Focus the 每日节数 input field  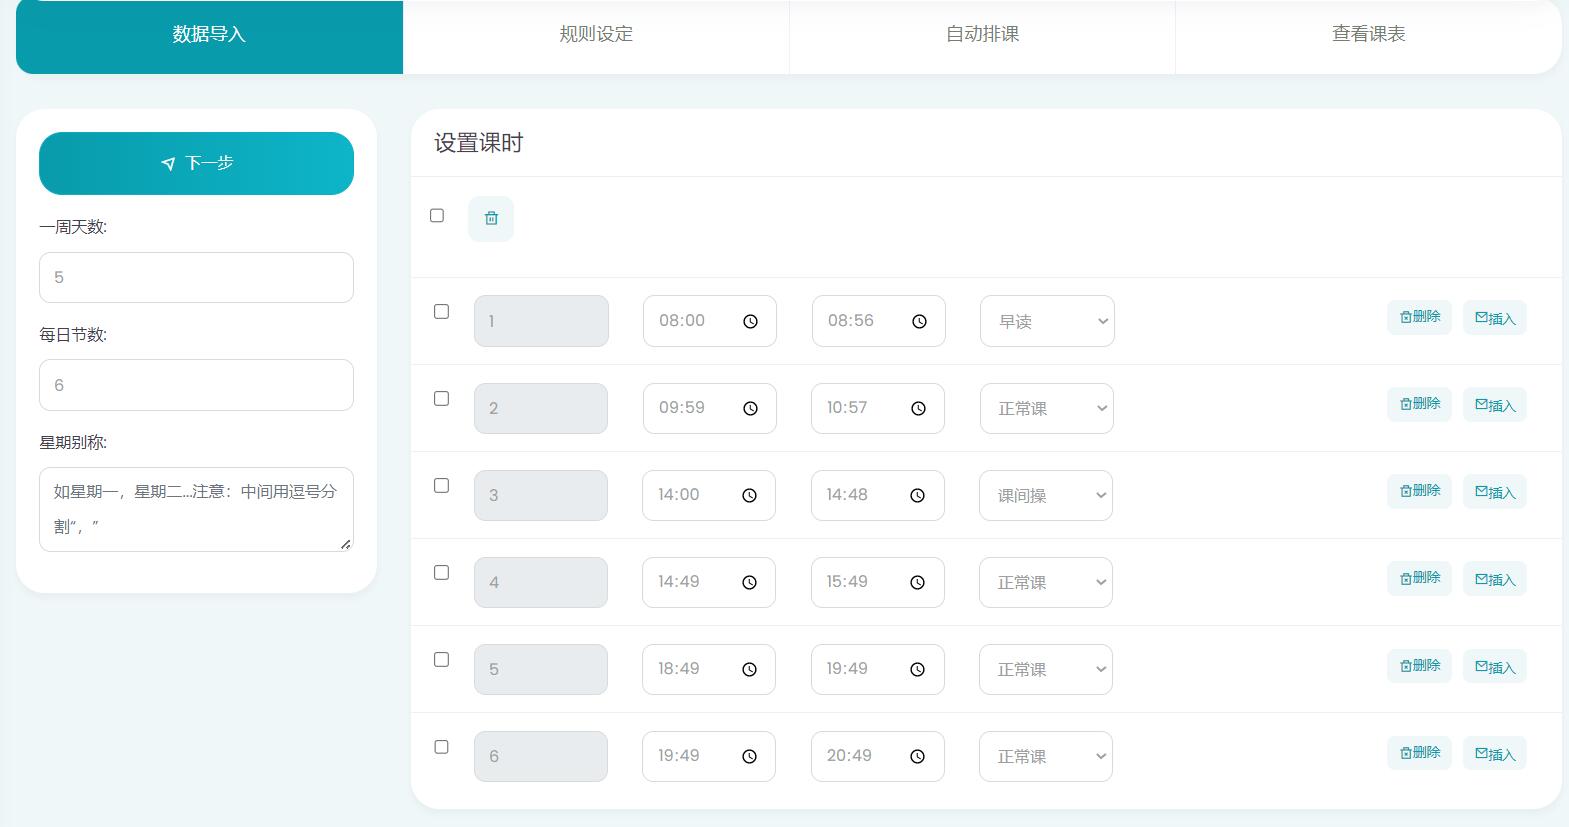click(196, 385)
